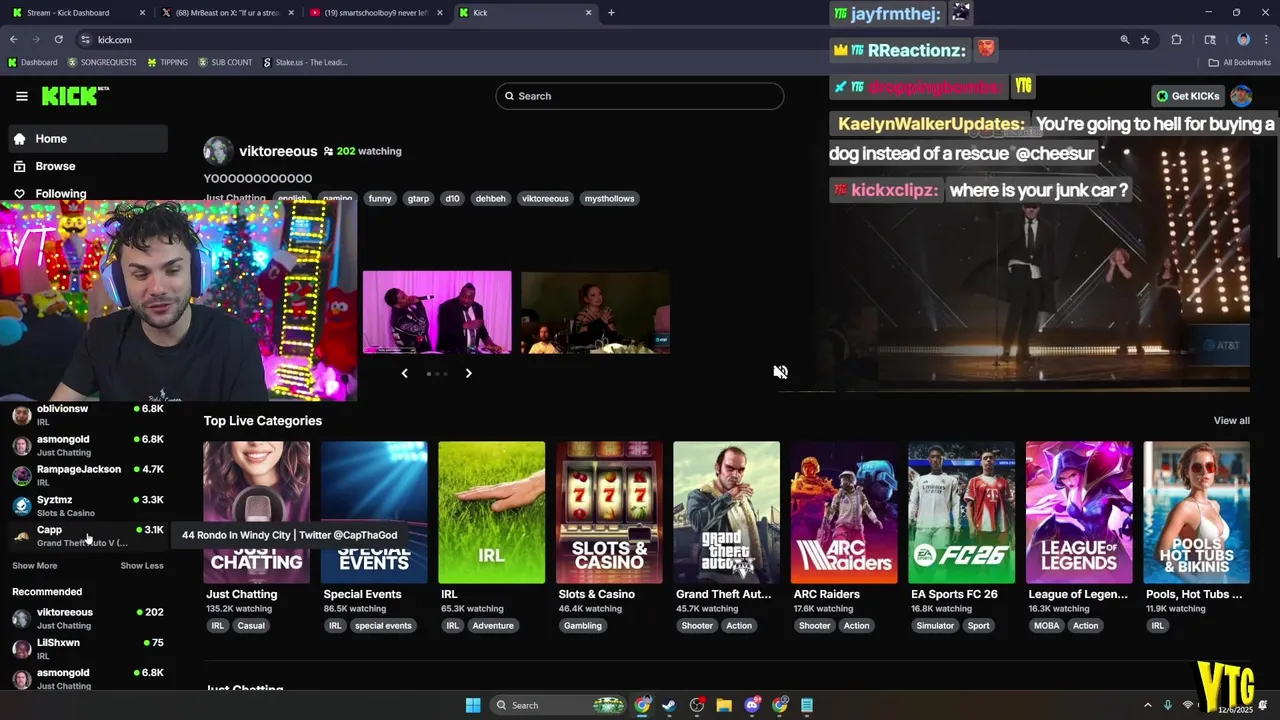
Task: Open the dinner table stream thumbnail
Action: pos(595,312)
